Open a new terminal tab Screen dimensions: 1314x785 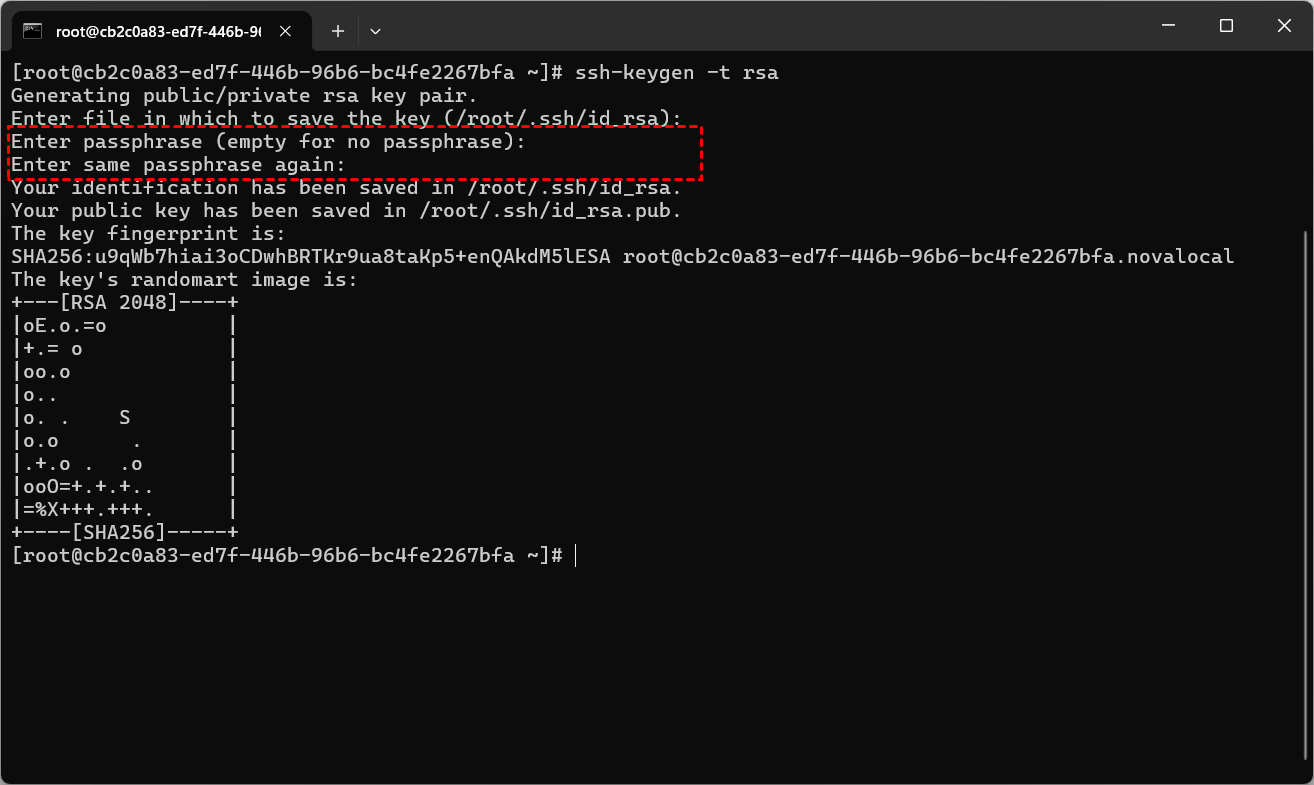pos(338,31)
